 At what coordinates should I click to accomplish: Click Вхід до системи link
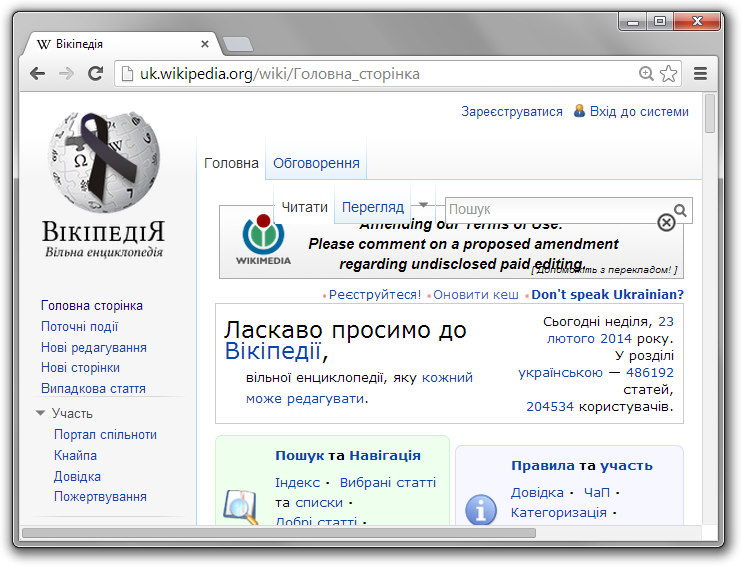pyautogui.click(x=639, y=111)
